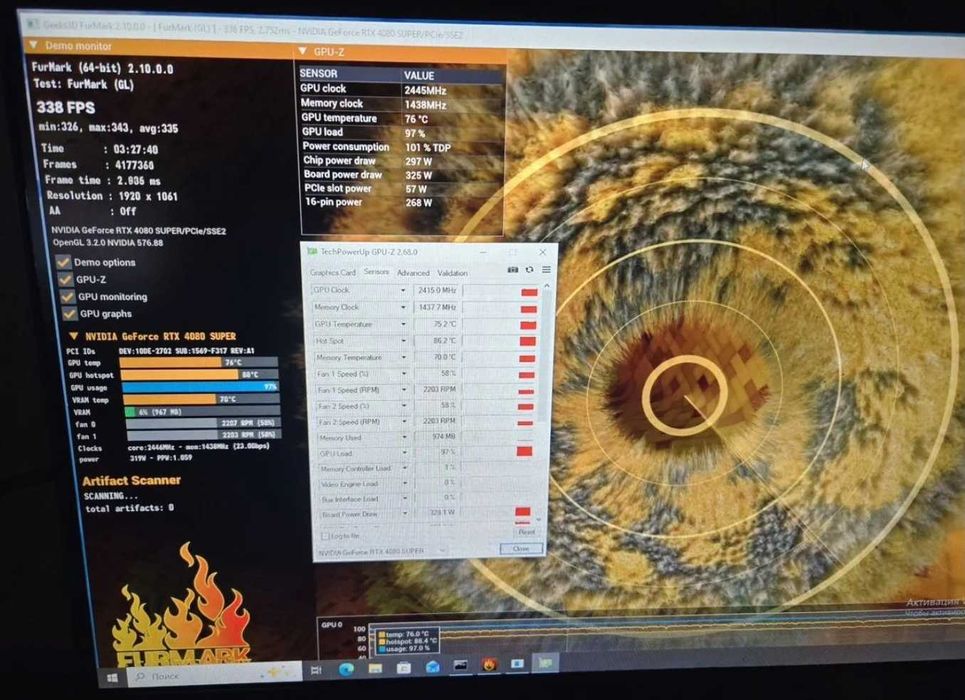965x700 pixels.
Task: Click the Close button in GPU-Z
Action: tap(521, 548)
